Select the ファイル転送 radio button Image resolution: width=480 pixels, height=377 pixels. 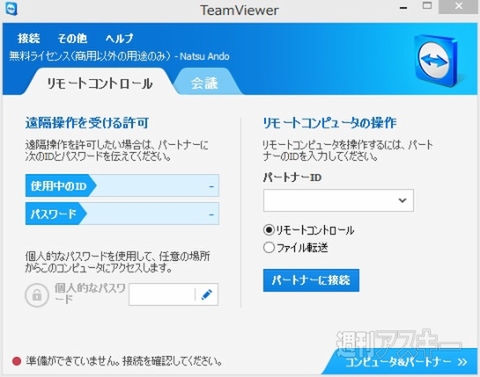269,248
